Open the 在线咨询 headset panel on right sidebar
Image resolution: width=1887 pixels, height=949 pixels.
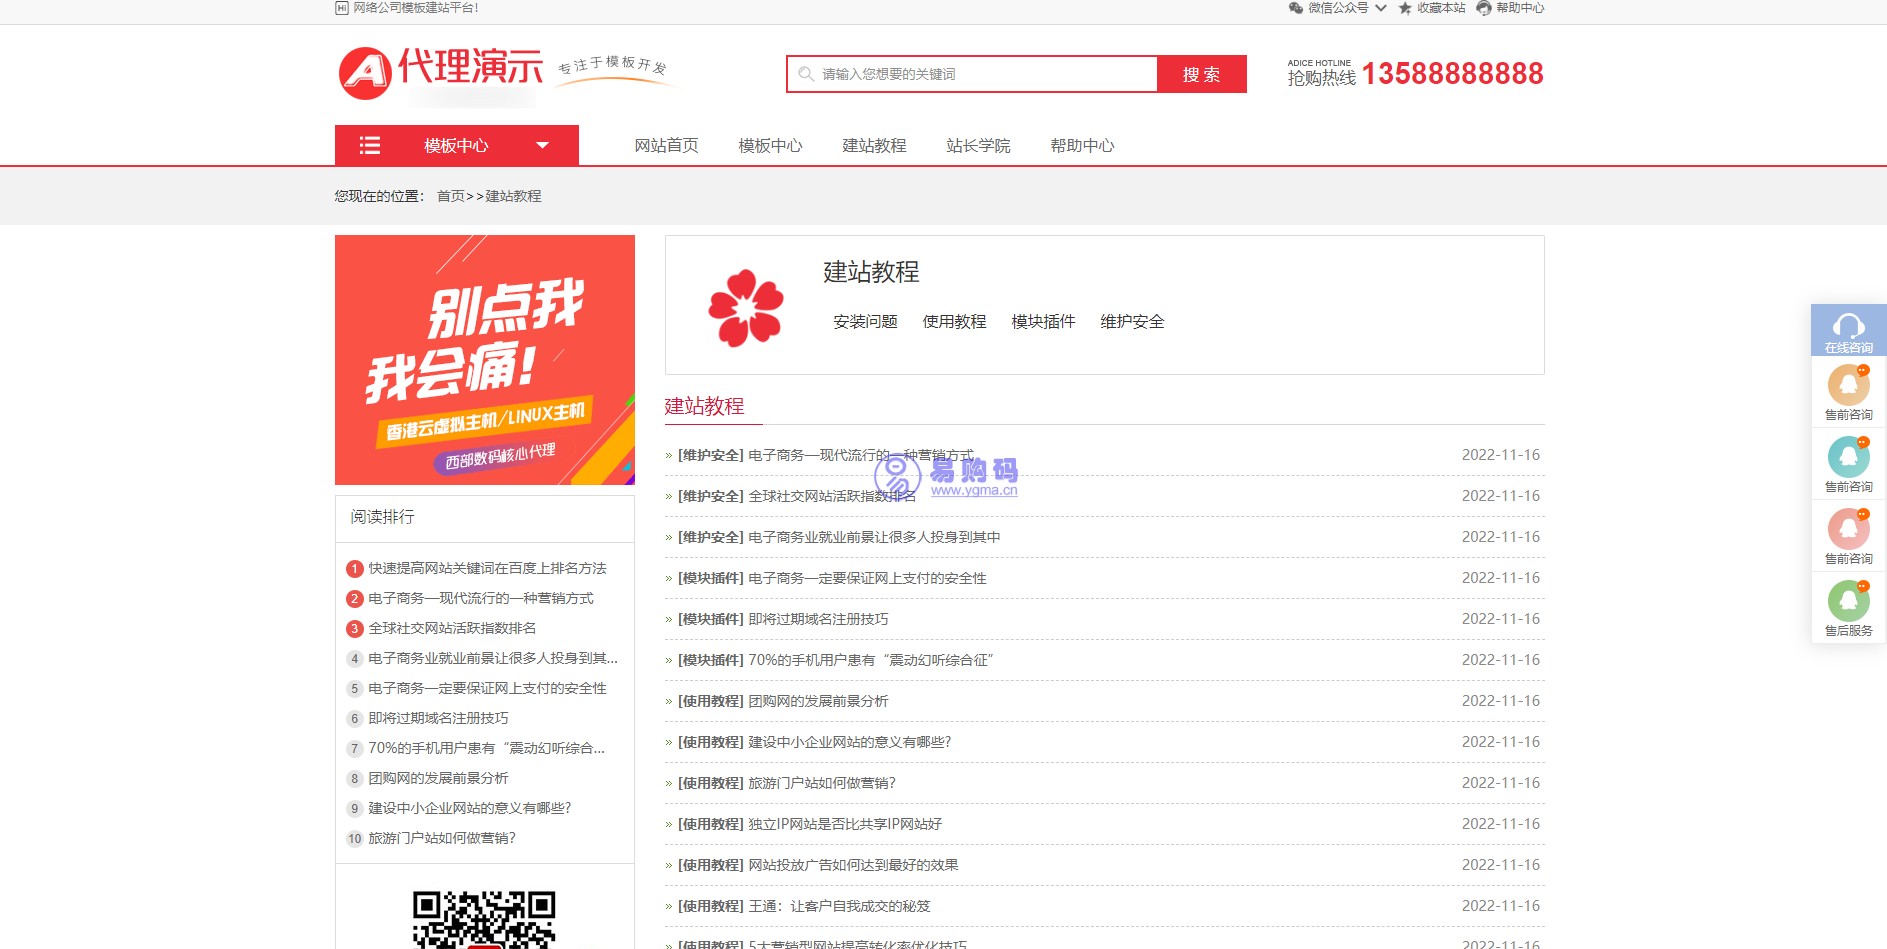pyautogui.click(x=1848, y=328)
